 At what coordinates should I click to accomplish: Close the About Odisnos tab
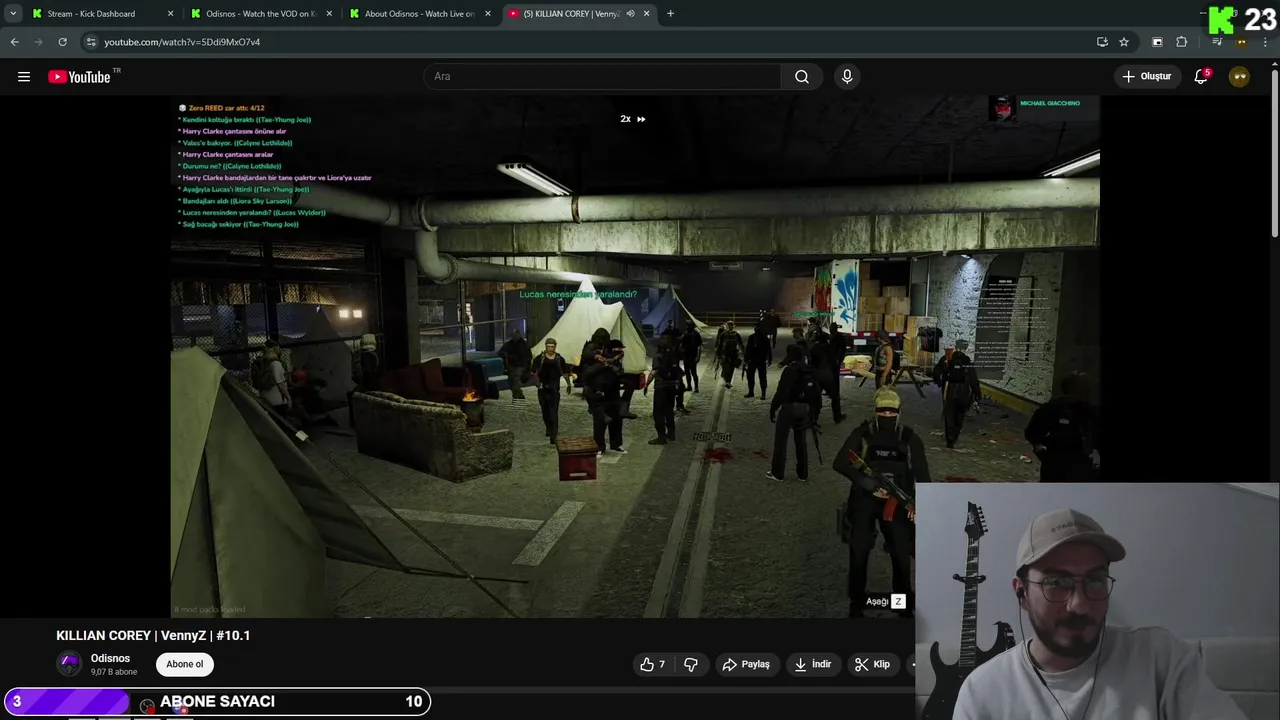[488, 14]
